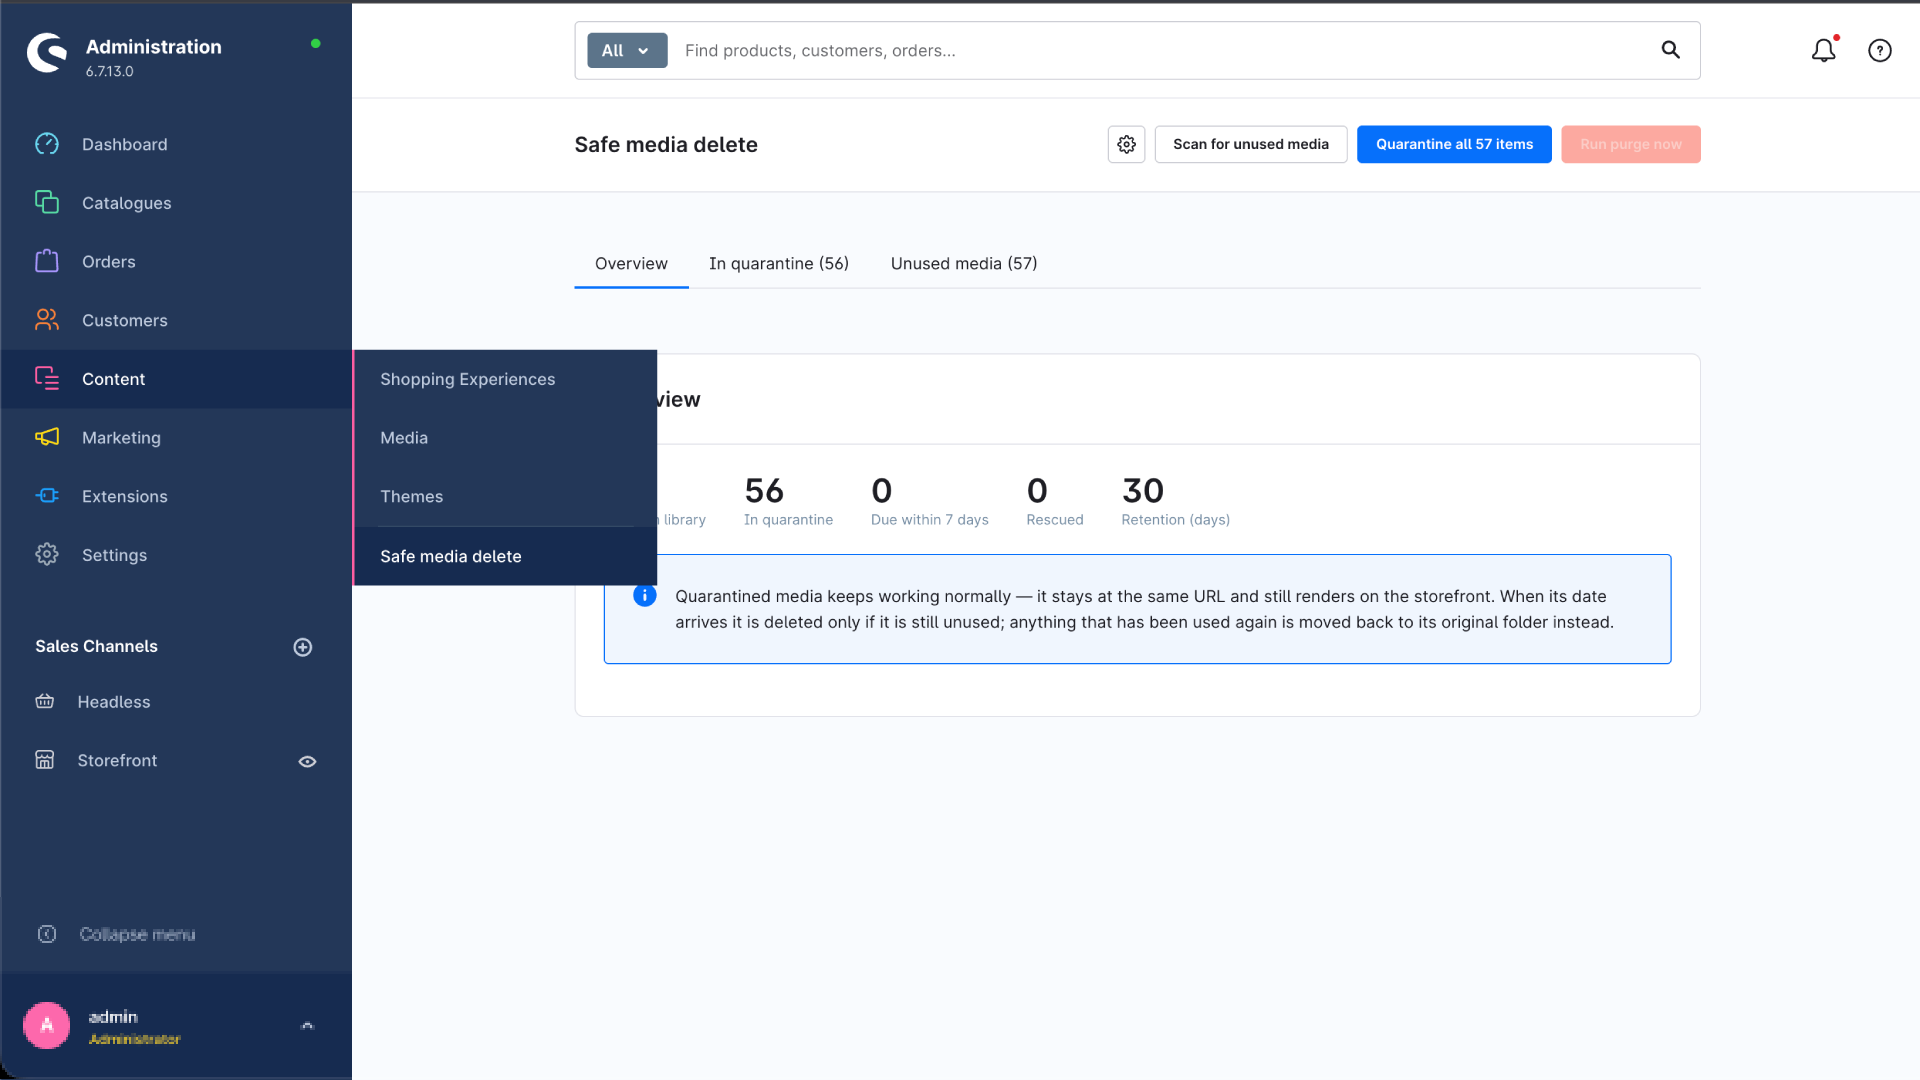
Task: Click the info icon in quarantine notice
Action: pos(645,596)
